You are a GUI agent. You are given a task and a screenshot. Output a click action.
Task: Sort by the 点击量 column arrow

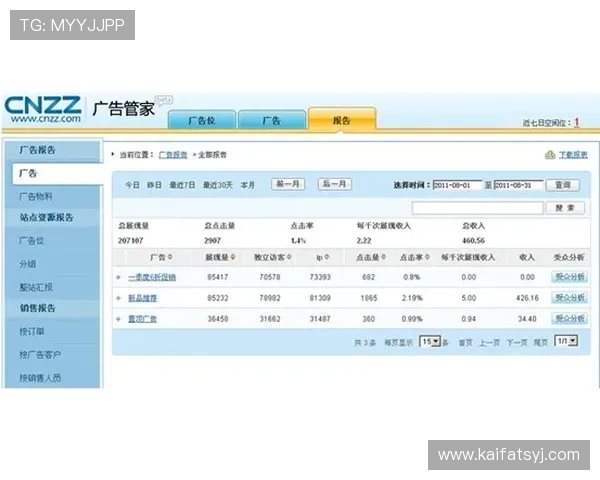point(383,257)
